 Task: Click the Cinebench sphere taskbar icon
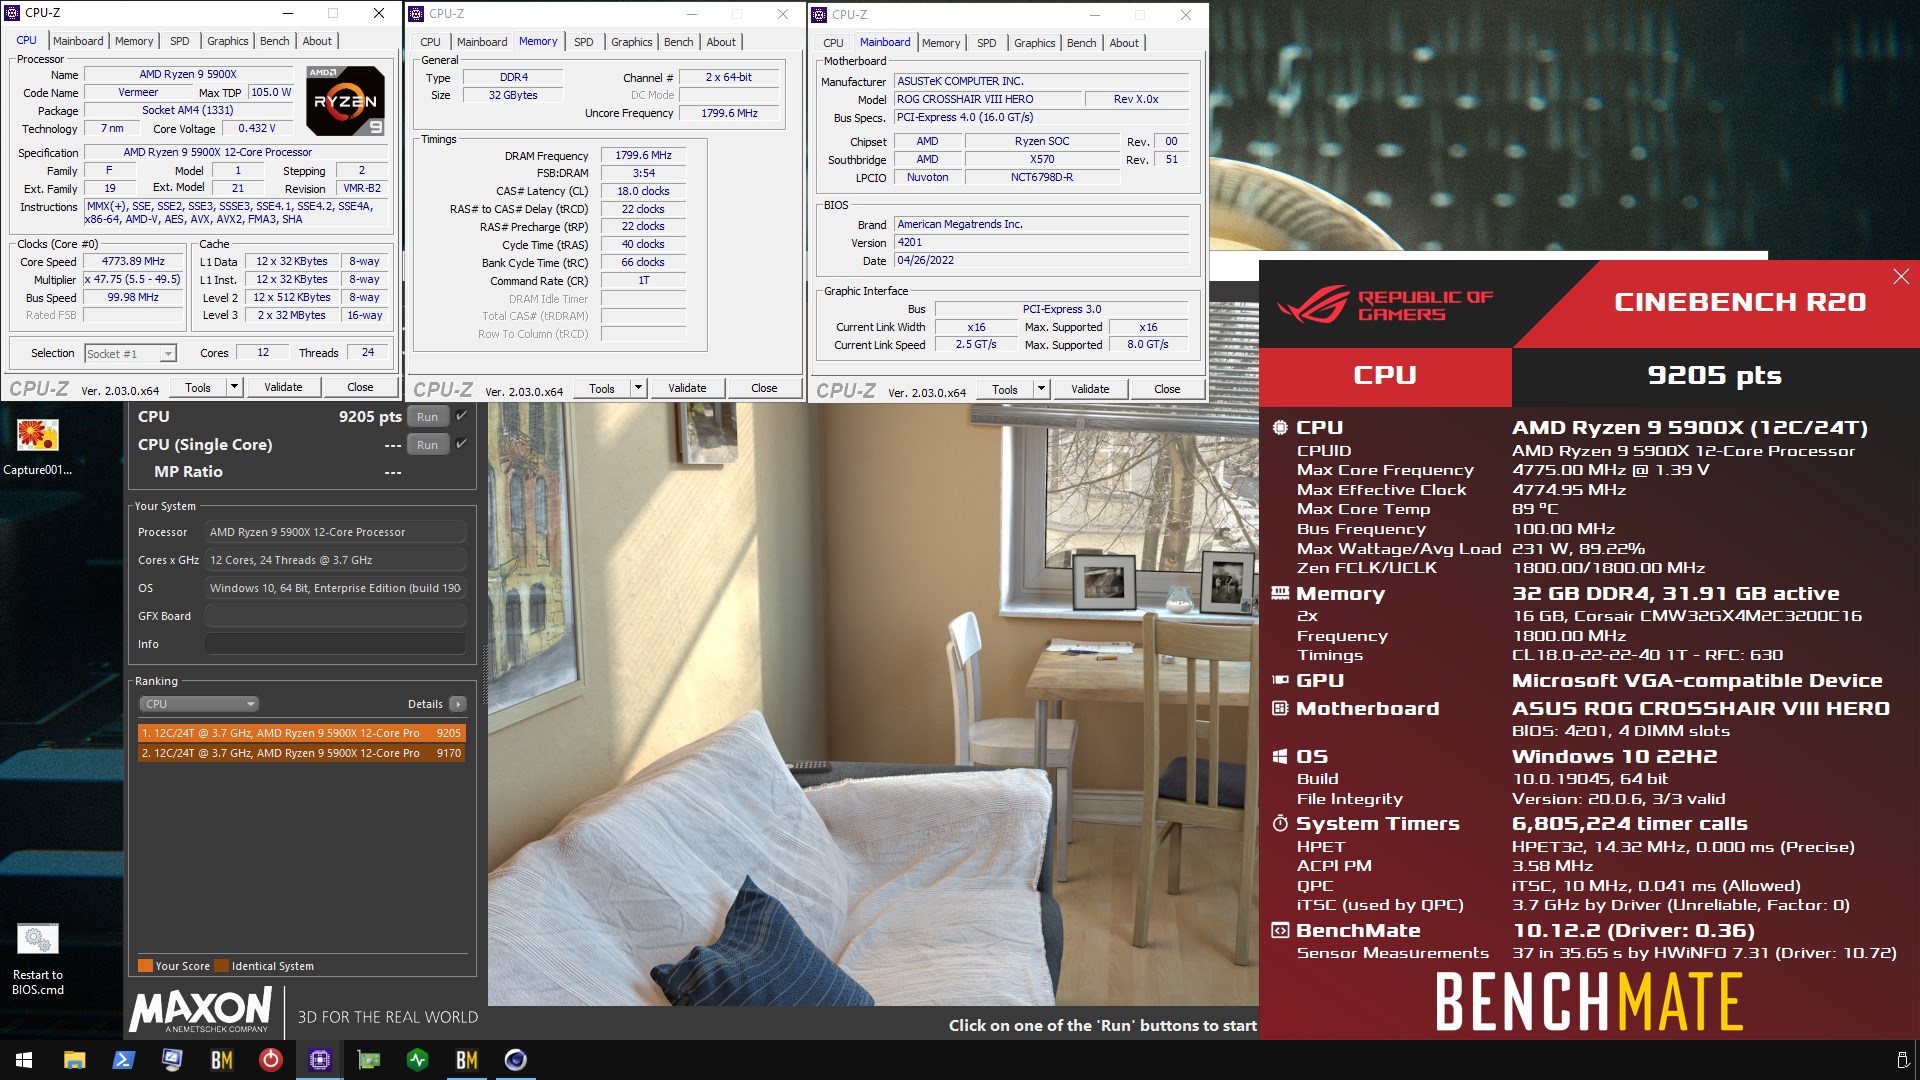[x=516, y=1060]
